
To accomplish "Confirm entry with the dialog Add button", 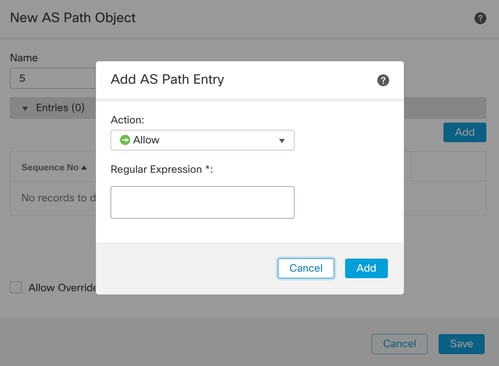I will pos(366,268).
